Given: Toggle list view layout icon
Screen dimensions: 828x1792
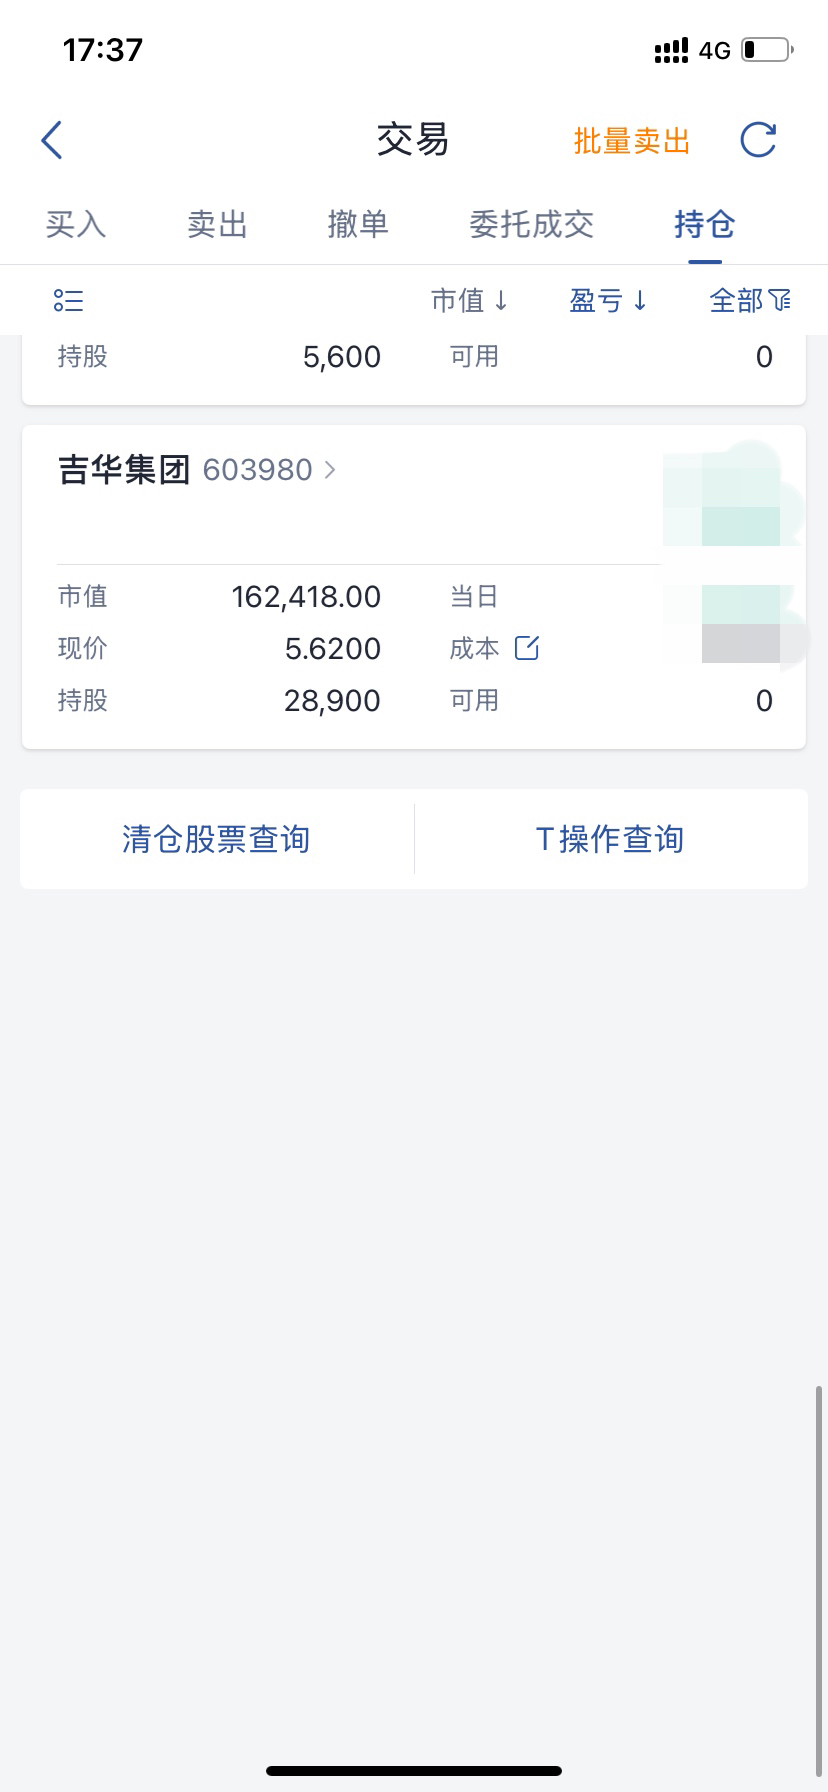Looking at the screenshot, I should coord(68,300).
